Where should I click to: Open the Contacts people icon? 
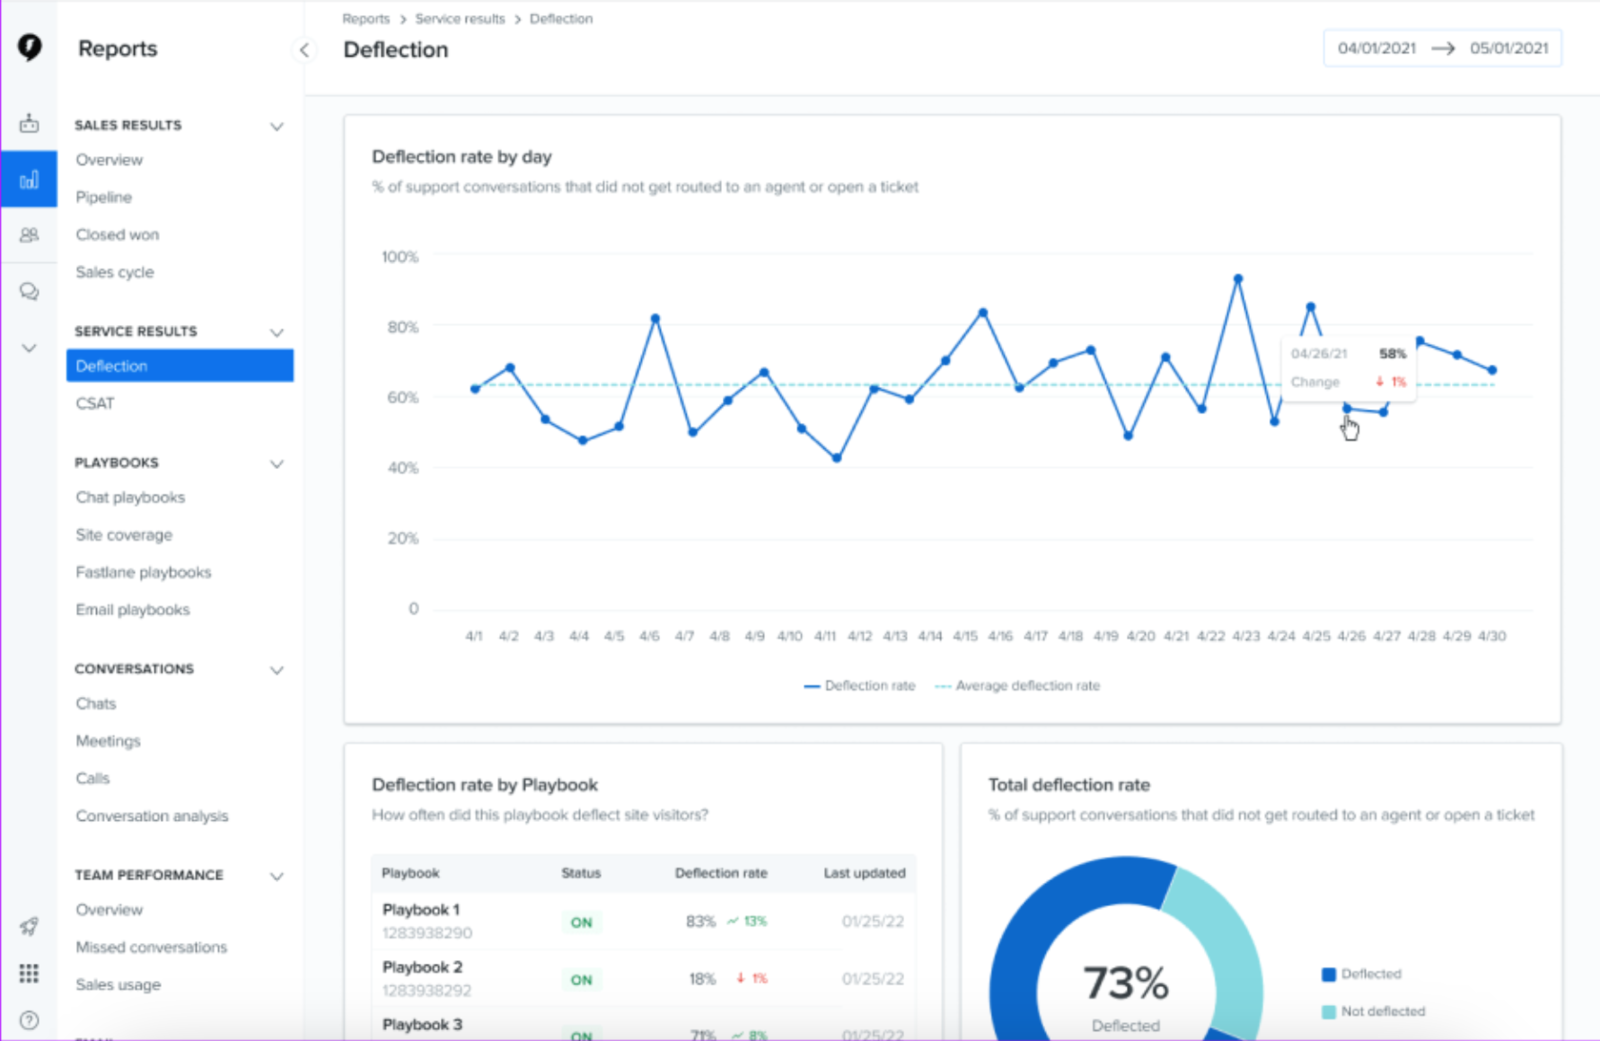pos(29,235)
